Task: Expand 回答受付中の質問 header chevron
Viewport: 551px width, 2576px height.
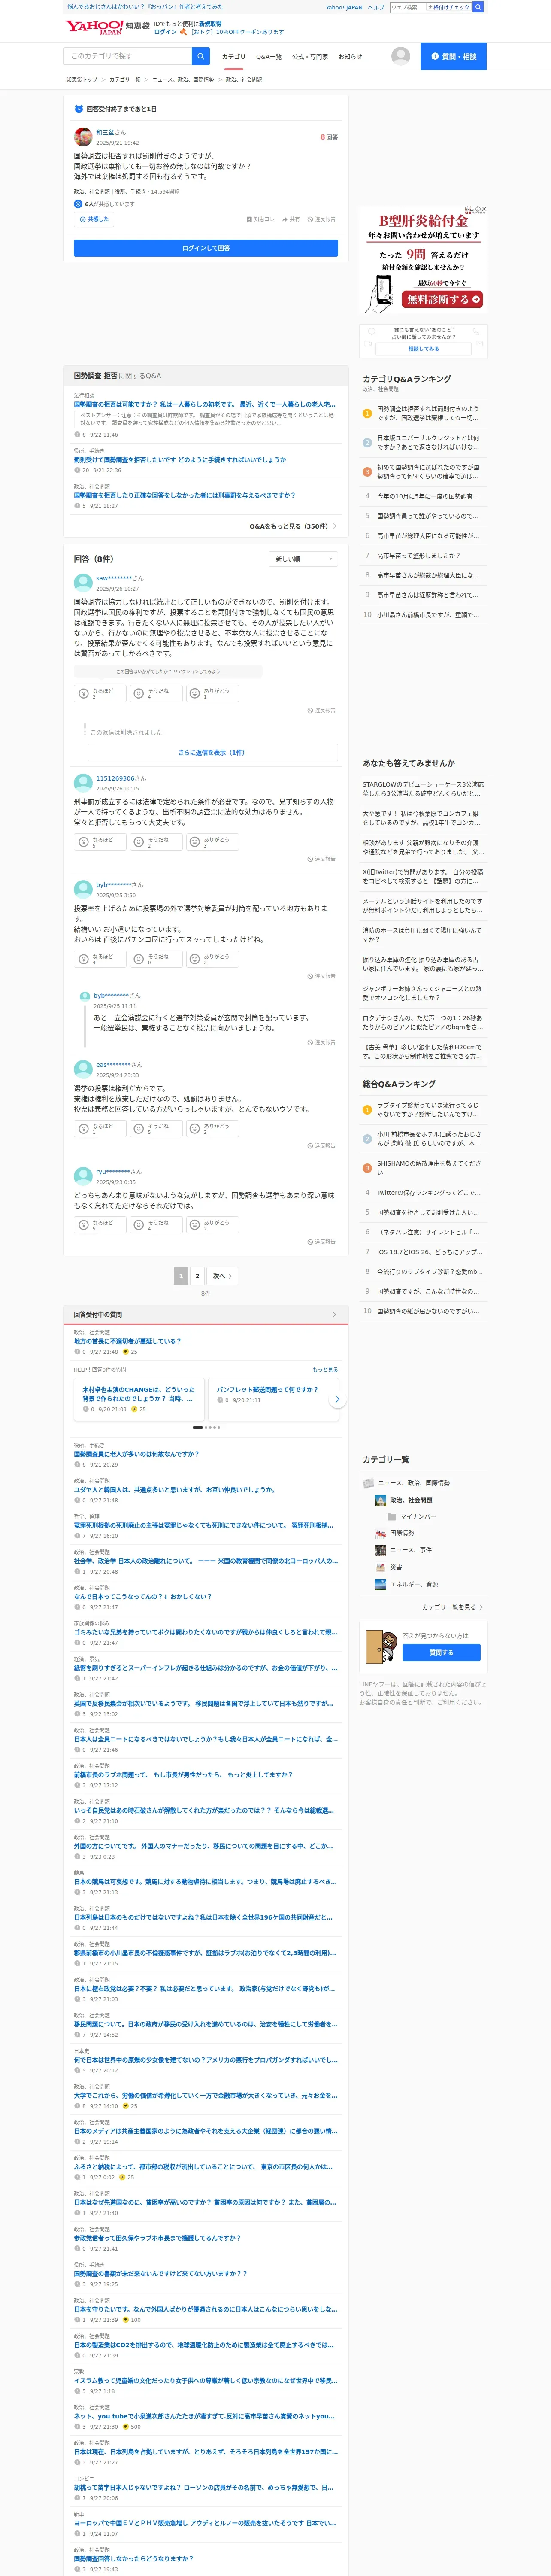Action: [x=334, y=1315]
